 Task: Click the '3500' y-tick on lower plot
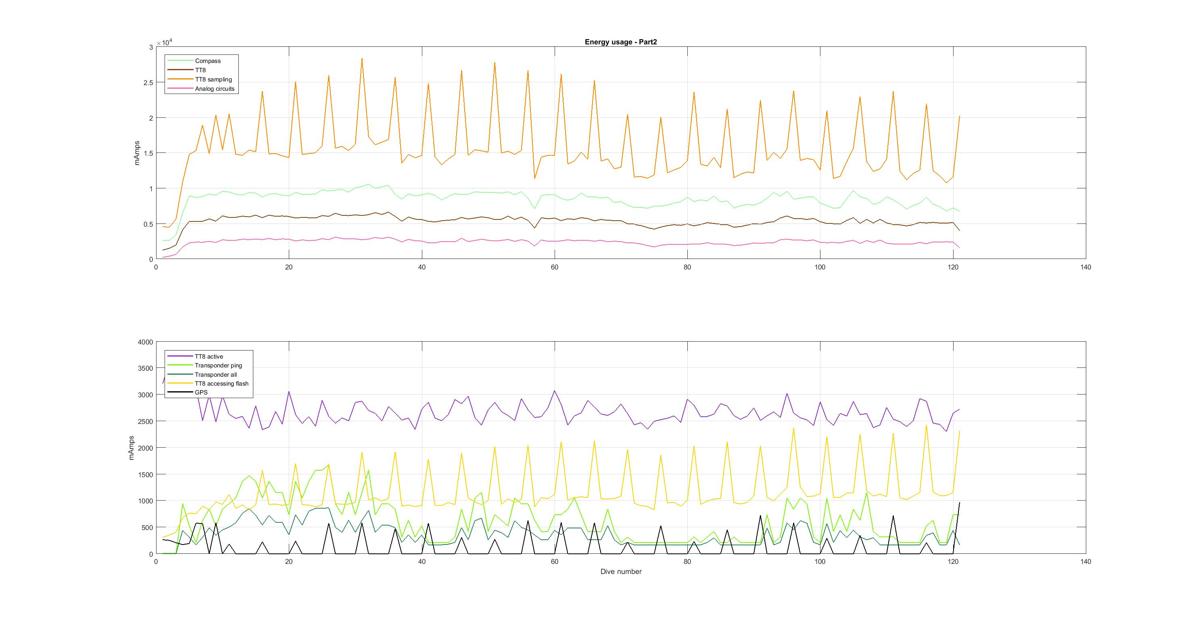coord(145,369)
